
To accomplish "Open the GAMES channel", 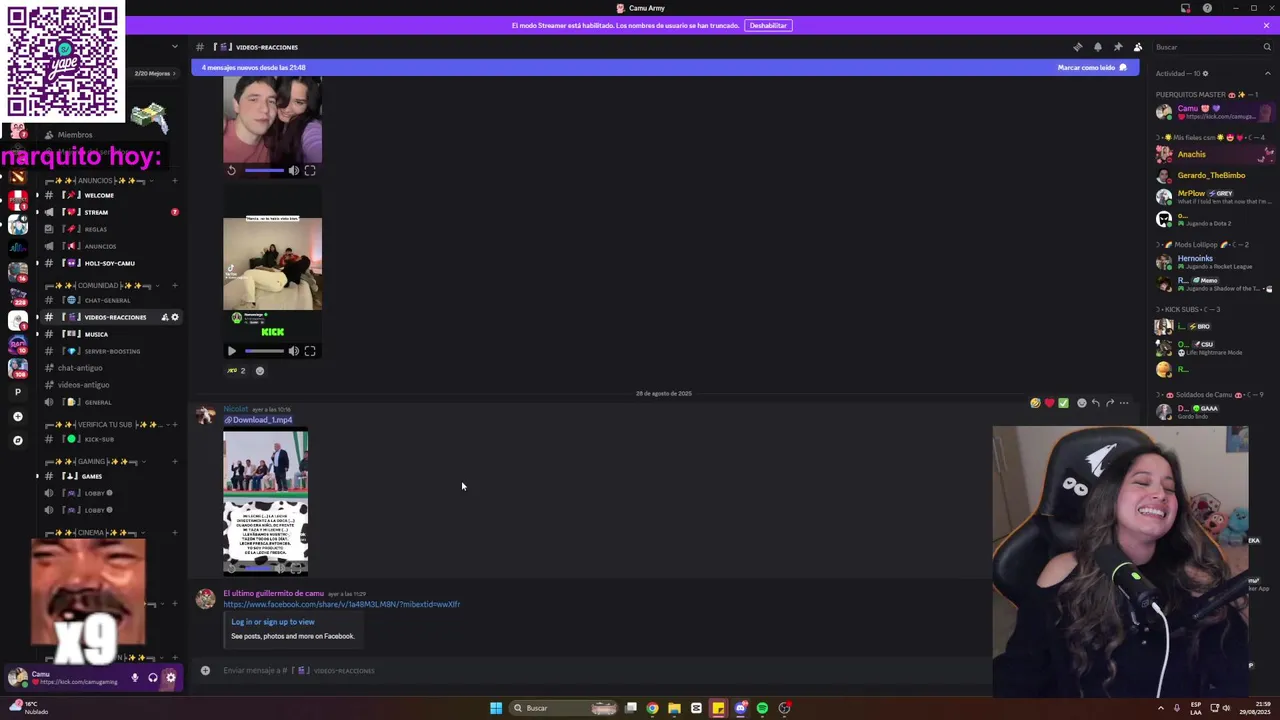I will pos(110,476).
